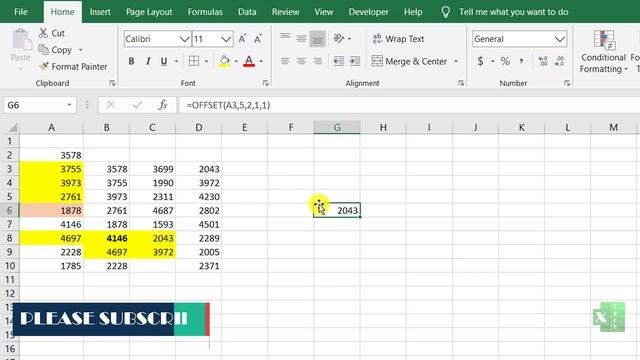Activate the Format Painter brush

(x=44, y=66)
